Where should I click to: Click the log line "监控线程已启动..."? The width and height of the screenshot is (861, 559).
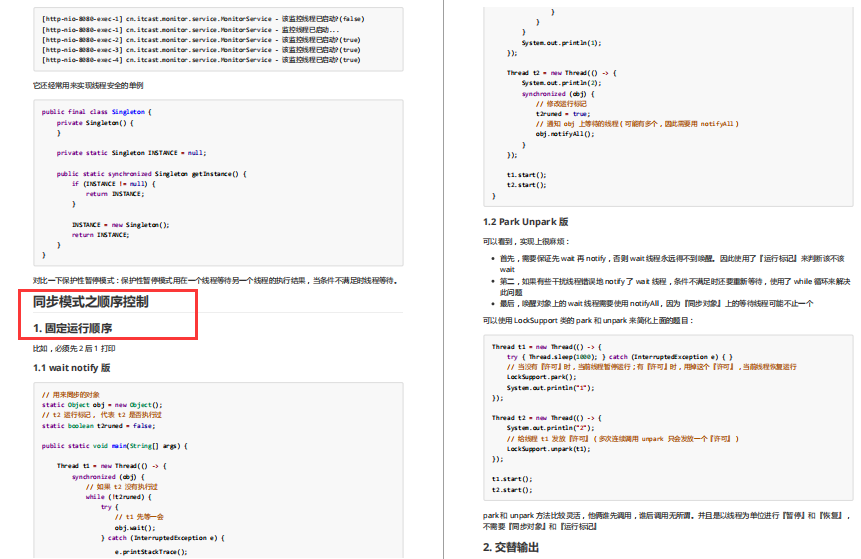tap(191, 30)
